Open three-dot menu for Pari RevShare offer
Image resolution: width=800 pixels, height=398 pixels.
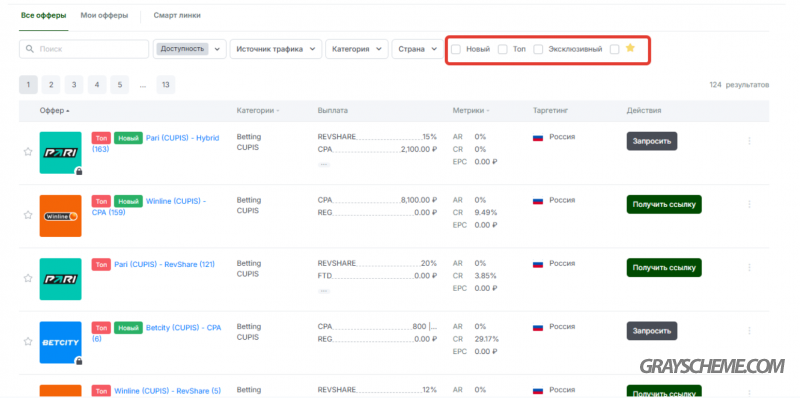[x=749, y=267]
